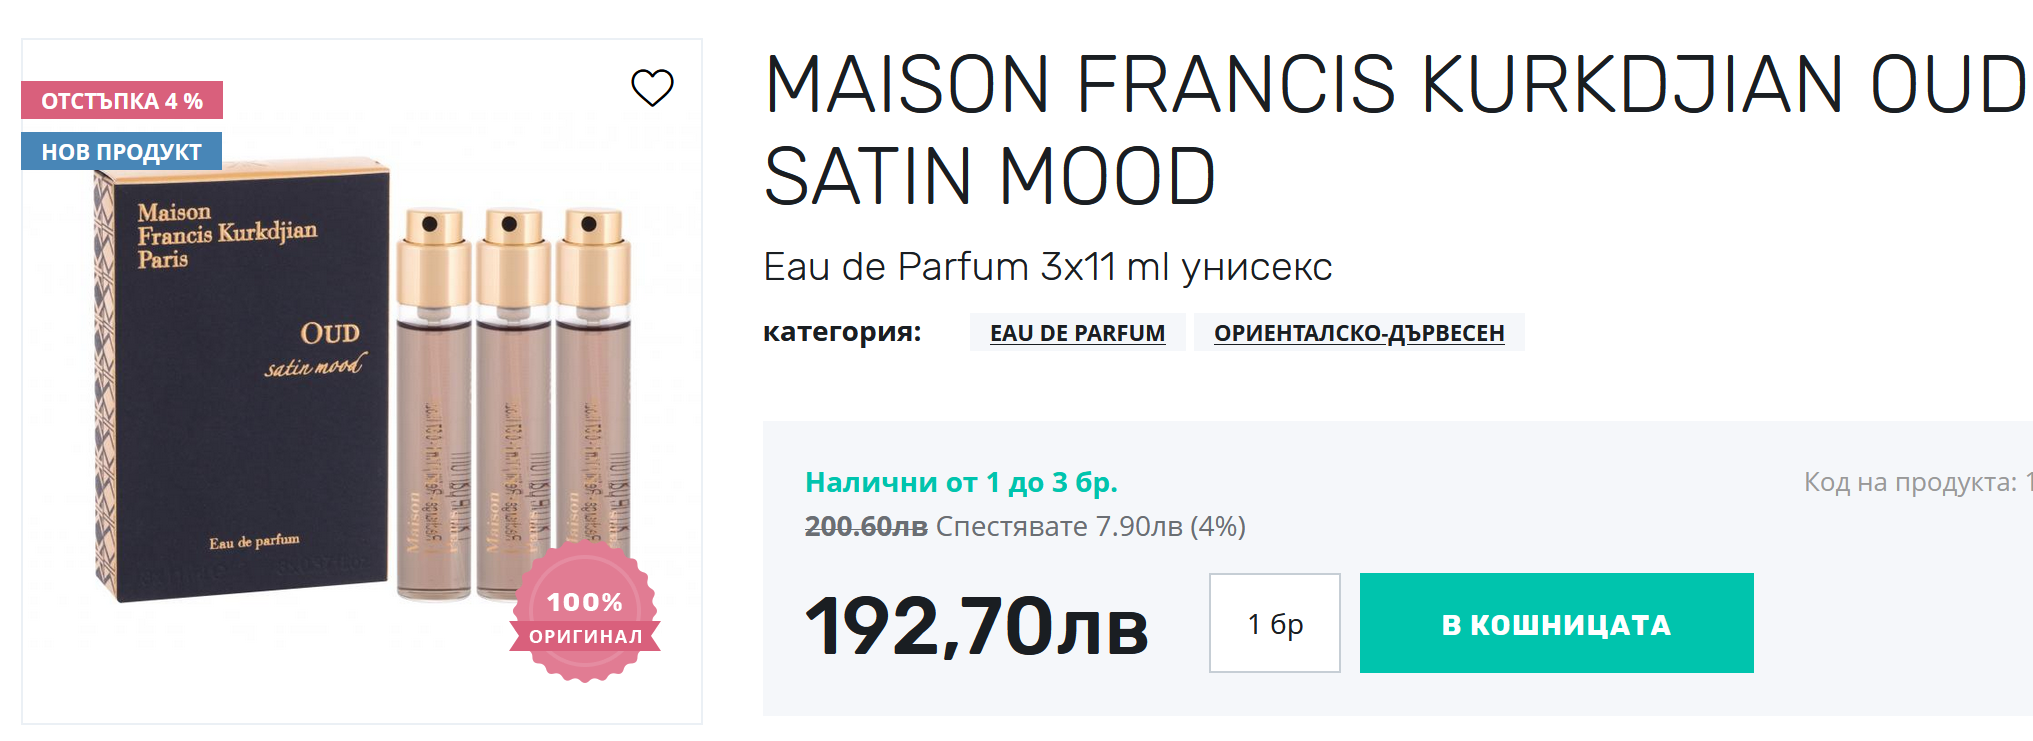Add product to wishlist with heart icon

[652, 88]
